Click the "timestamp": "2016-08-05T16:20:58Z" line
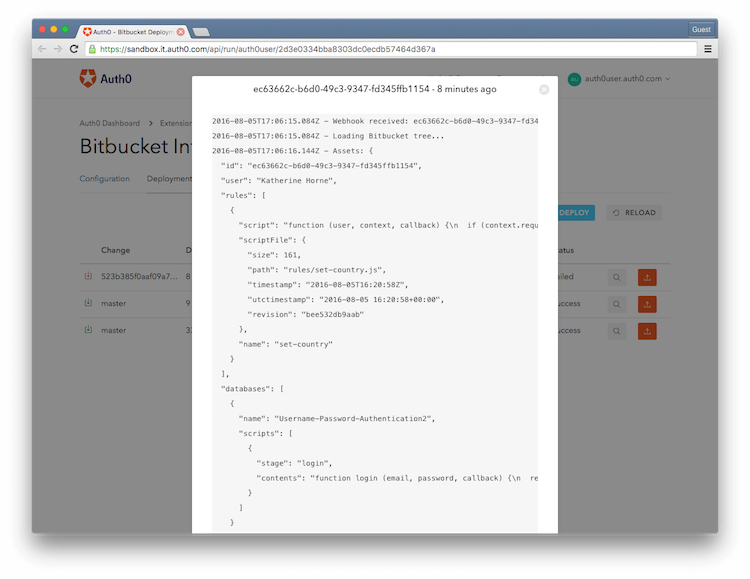Image resolution: width=750 pixels, height=579 pixels. click(328, 285)
